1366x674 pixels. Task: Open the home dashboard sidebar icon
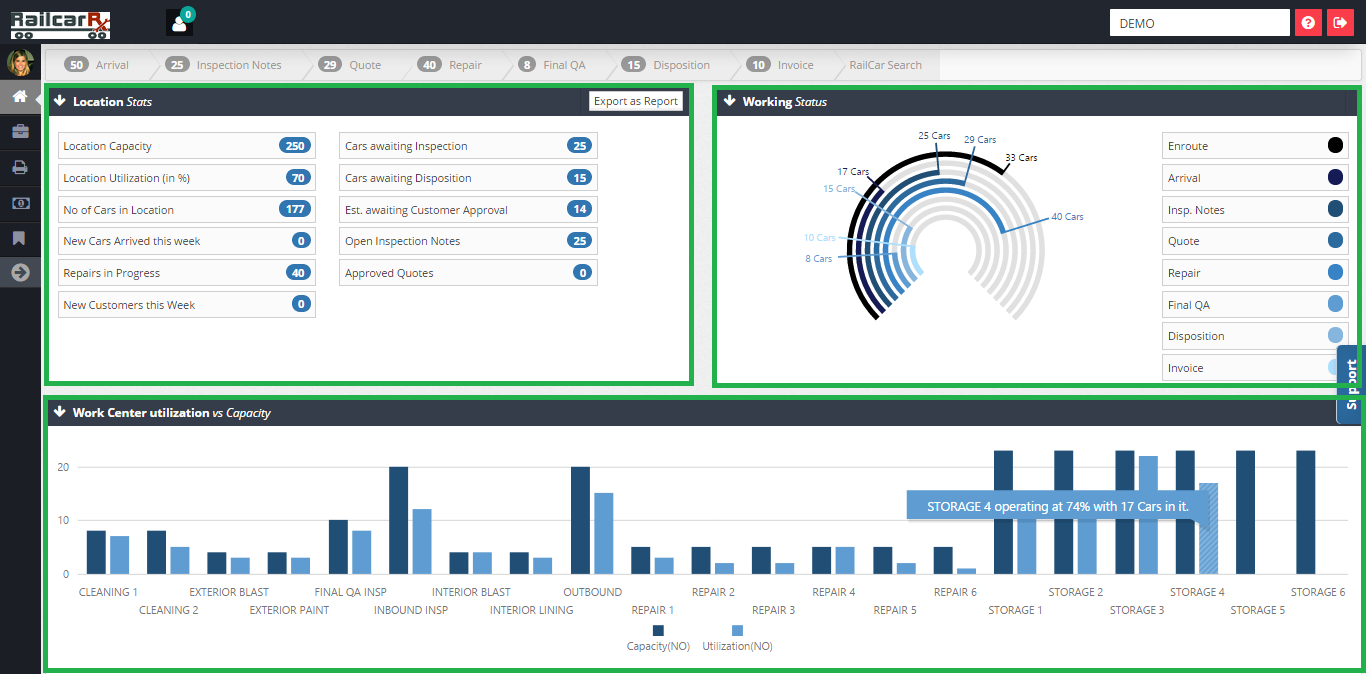20,97
